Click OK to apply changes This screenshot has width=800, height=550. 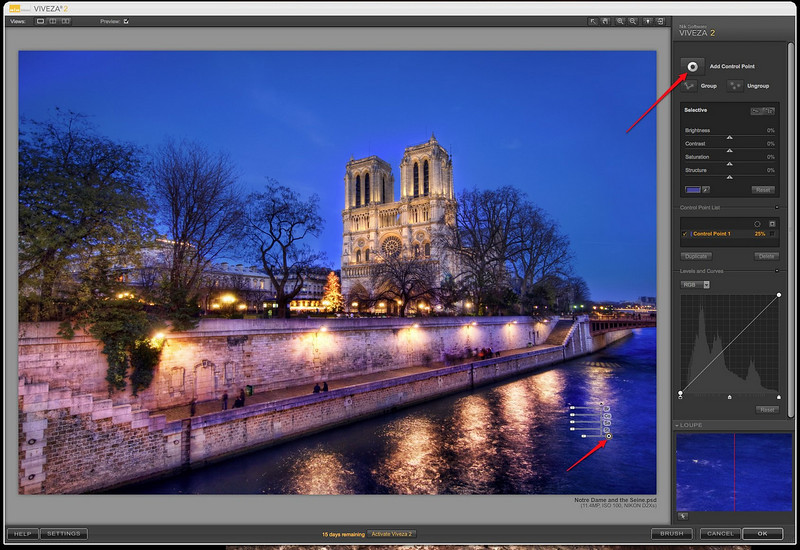[762, 534]
